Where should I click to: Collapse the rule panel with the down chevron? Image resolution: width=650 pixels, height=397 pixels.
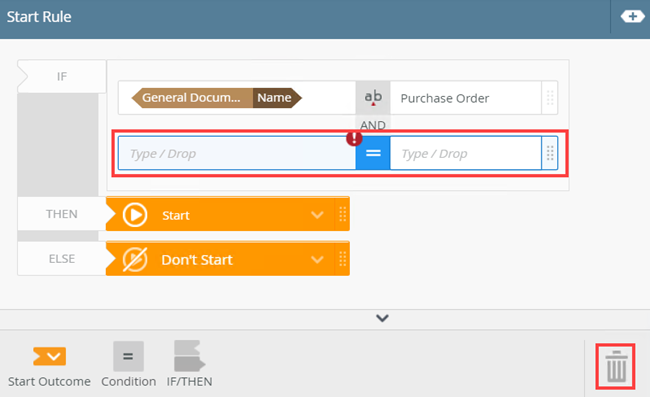click(x=382, y=318)
